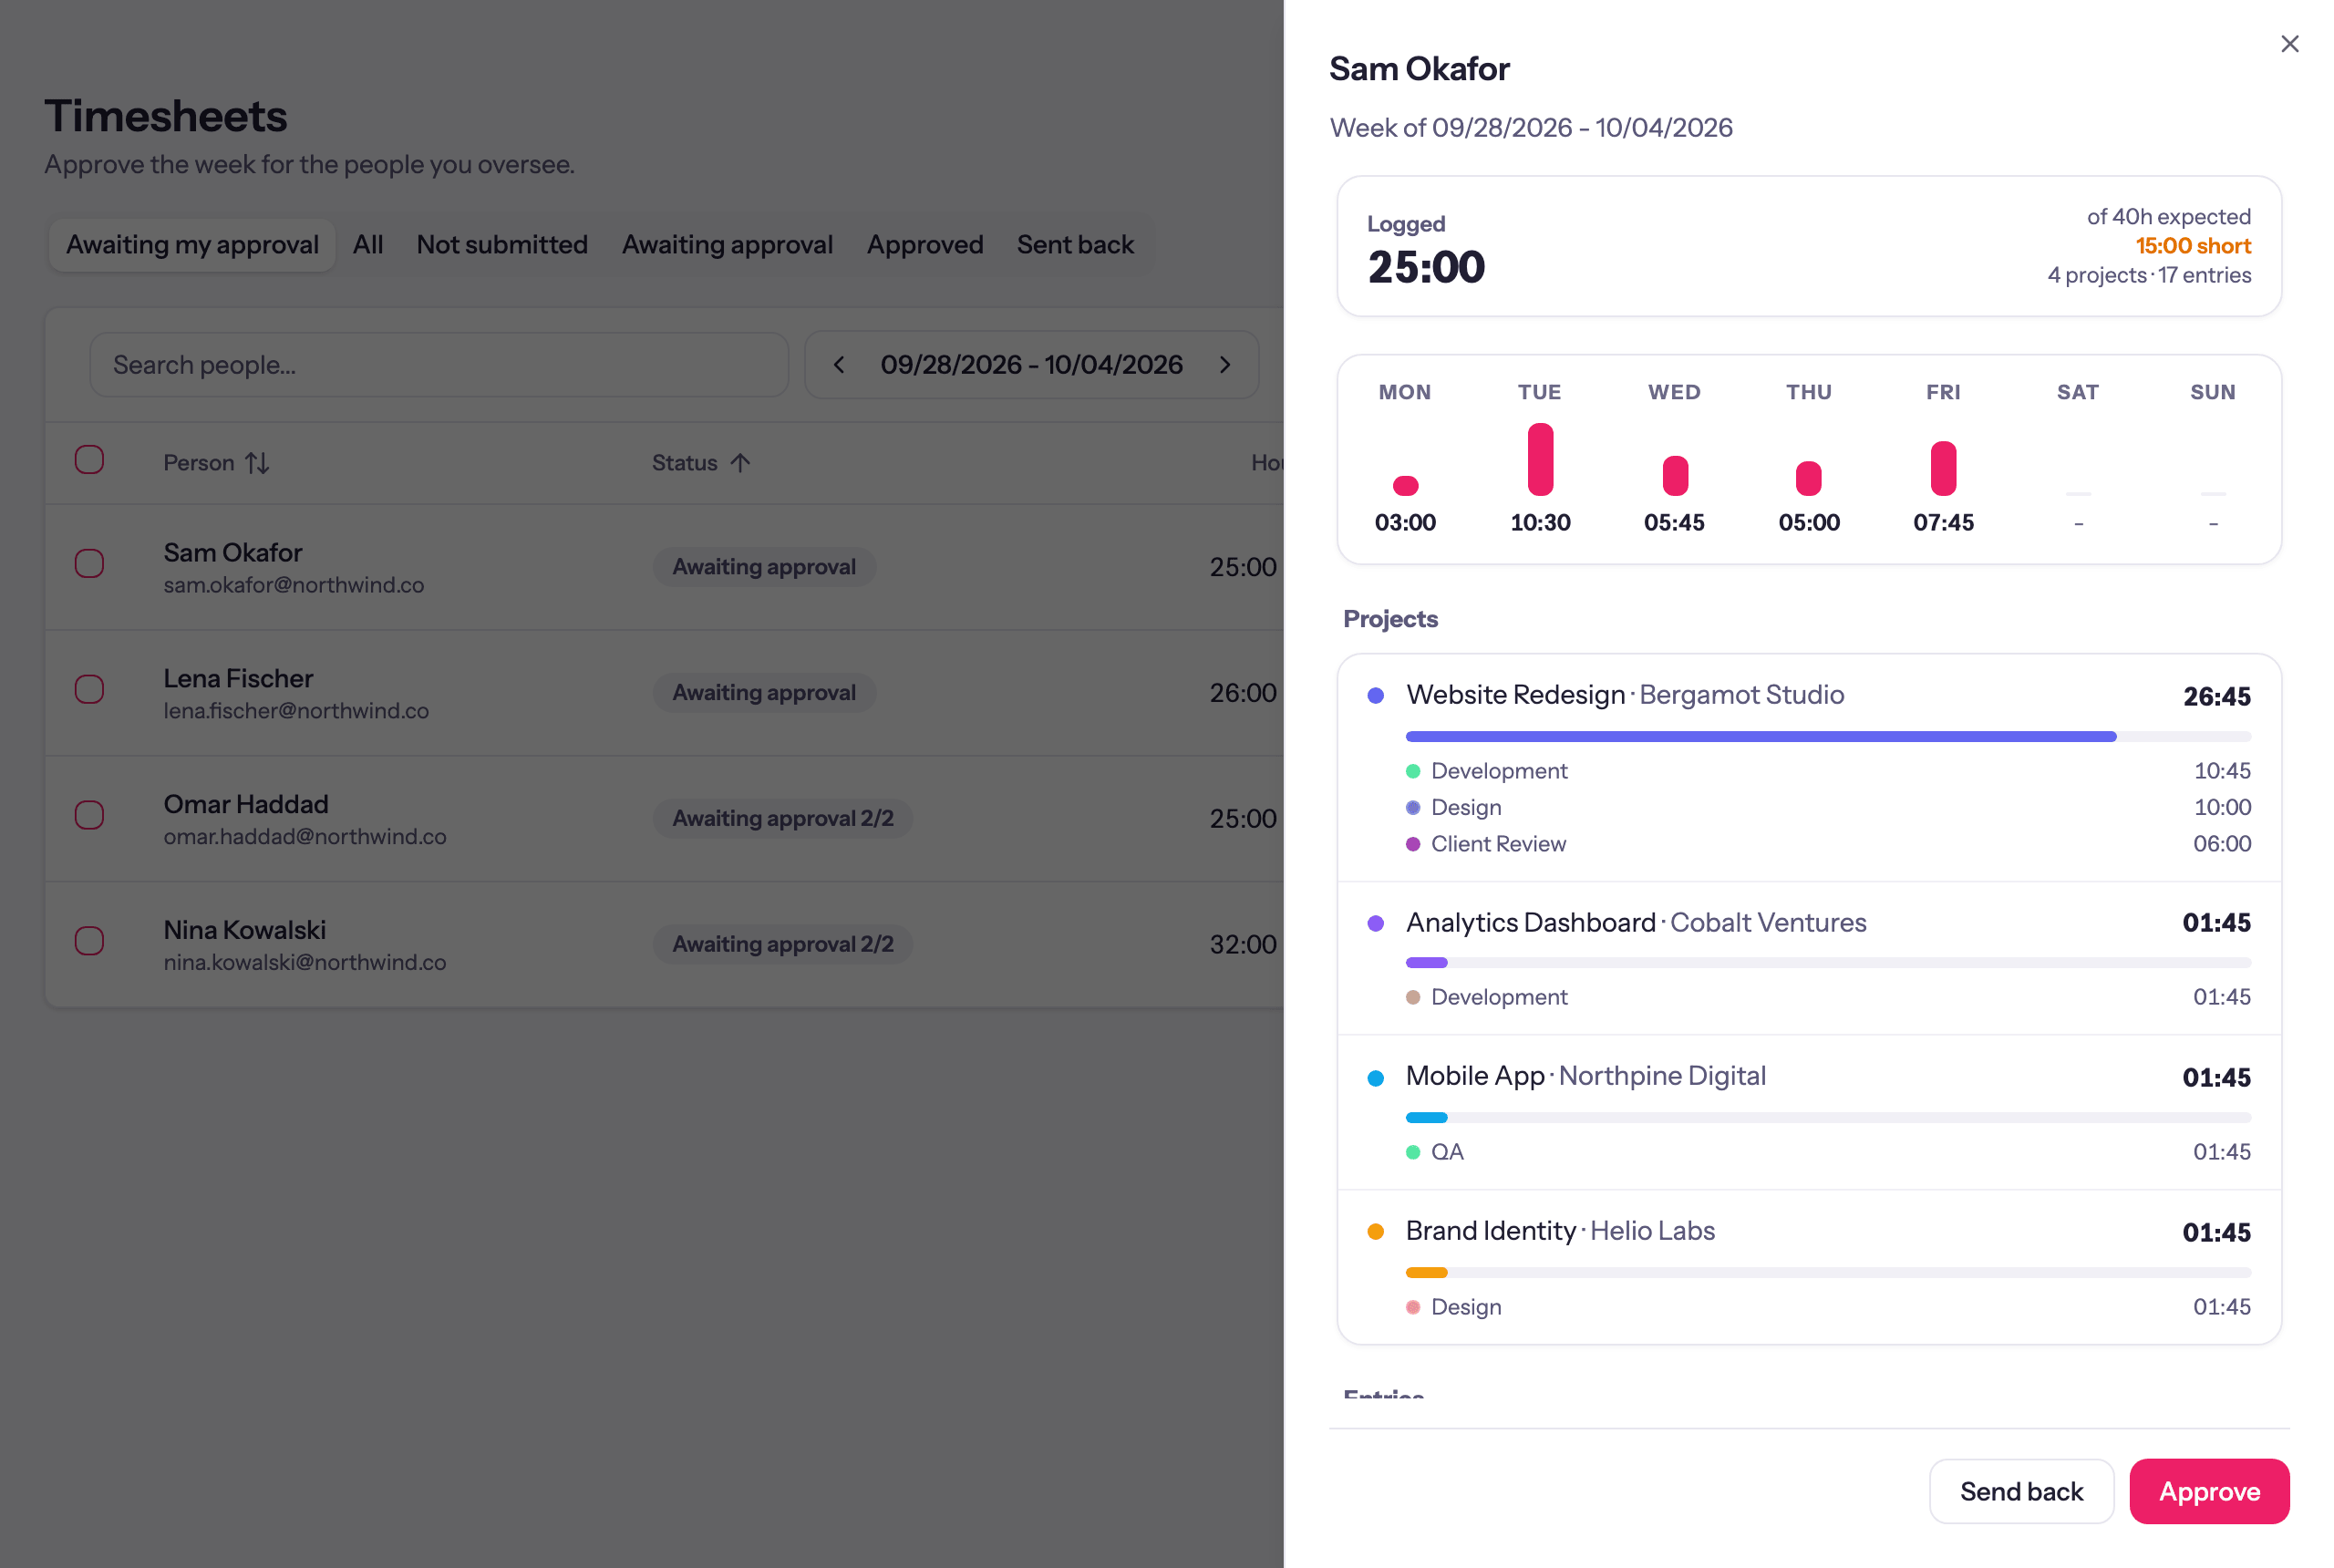2334x1568 pixels.
Task: Switch to Awaiting my approval tab
Action: (192, 245)
